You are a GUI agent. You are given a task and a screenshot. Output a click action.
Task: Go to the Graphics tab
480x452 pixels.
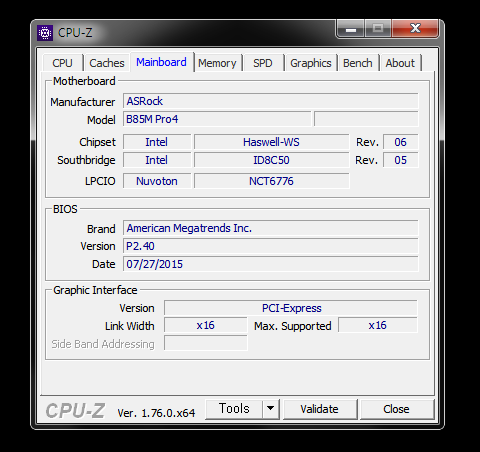[311, 63]
